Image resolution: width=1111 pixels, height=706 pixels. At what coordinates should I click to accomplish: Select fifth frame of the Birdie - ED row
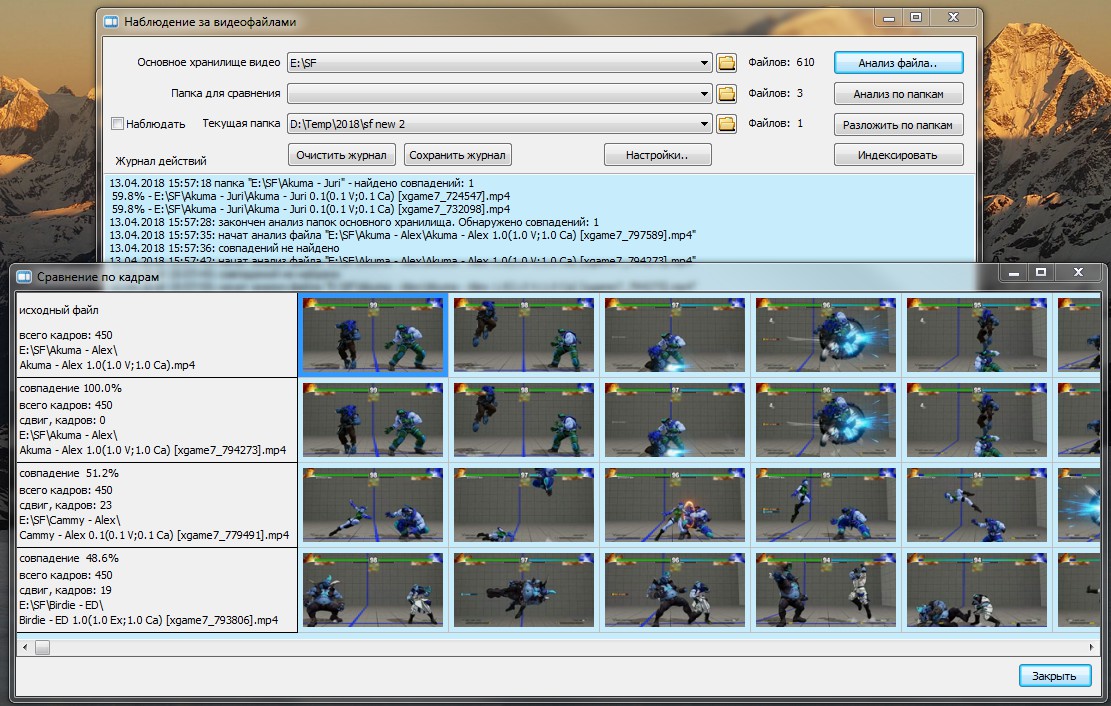[x=976, y=590]
